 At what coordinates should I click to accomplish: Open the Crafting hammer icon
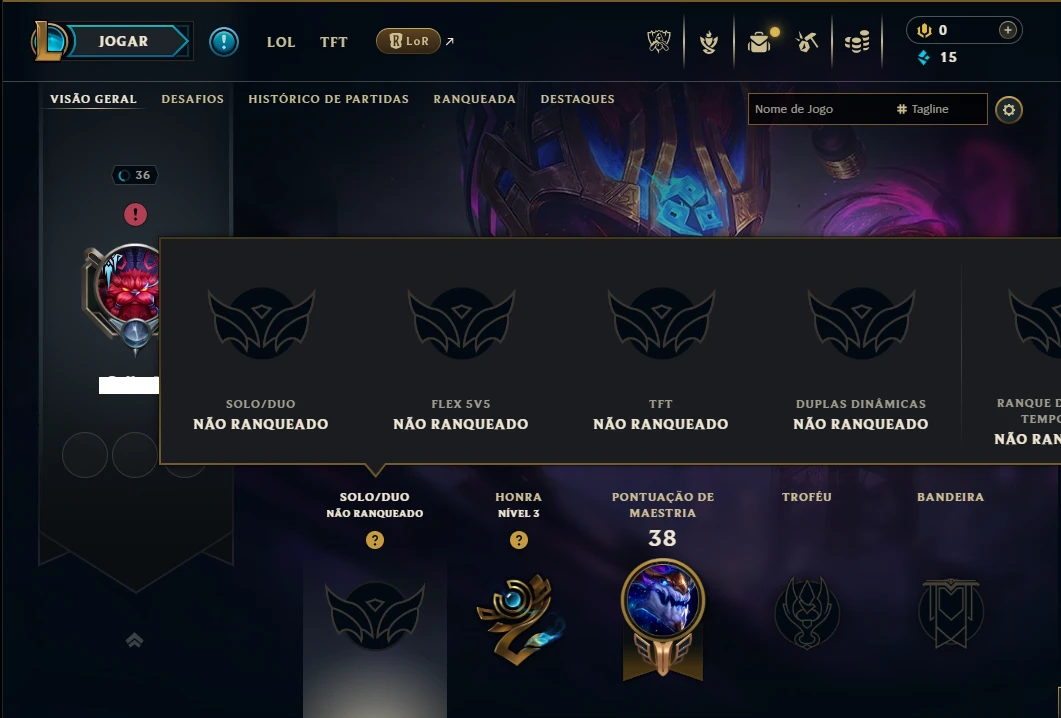pos(807,42)
